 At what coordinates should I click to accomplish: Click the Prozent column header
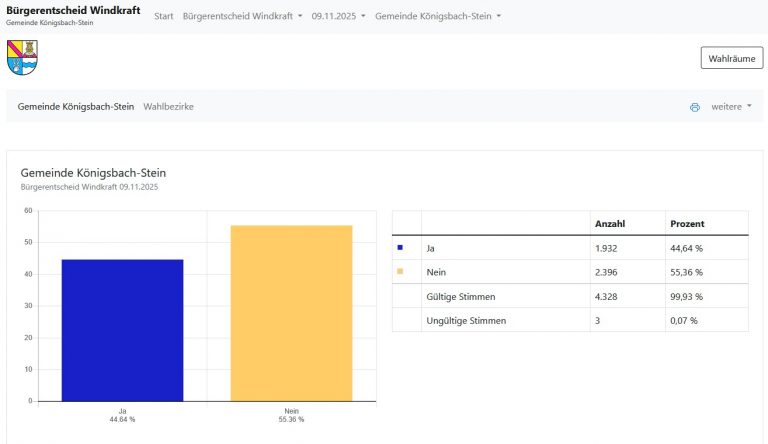coord(686,223)
